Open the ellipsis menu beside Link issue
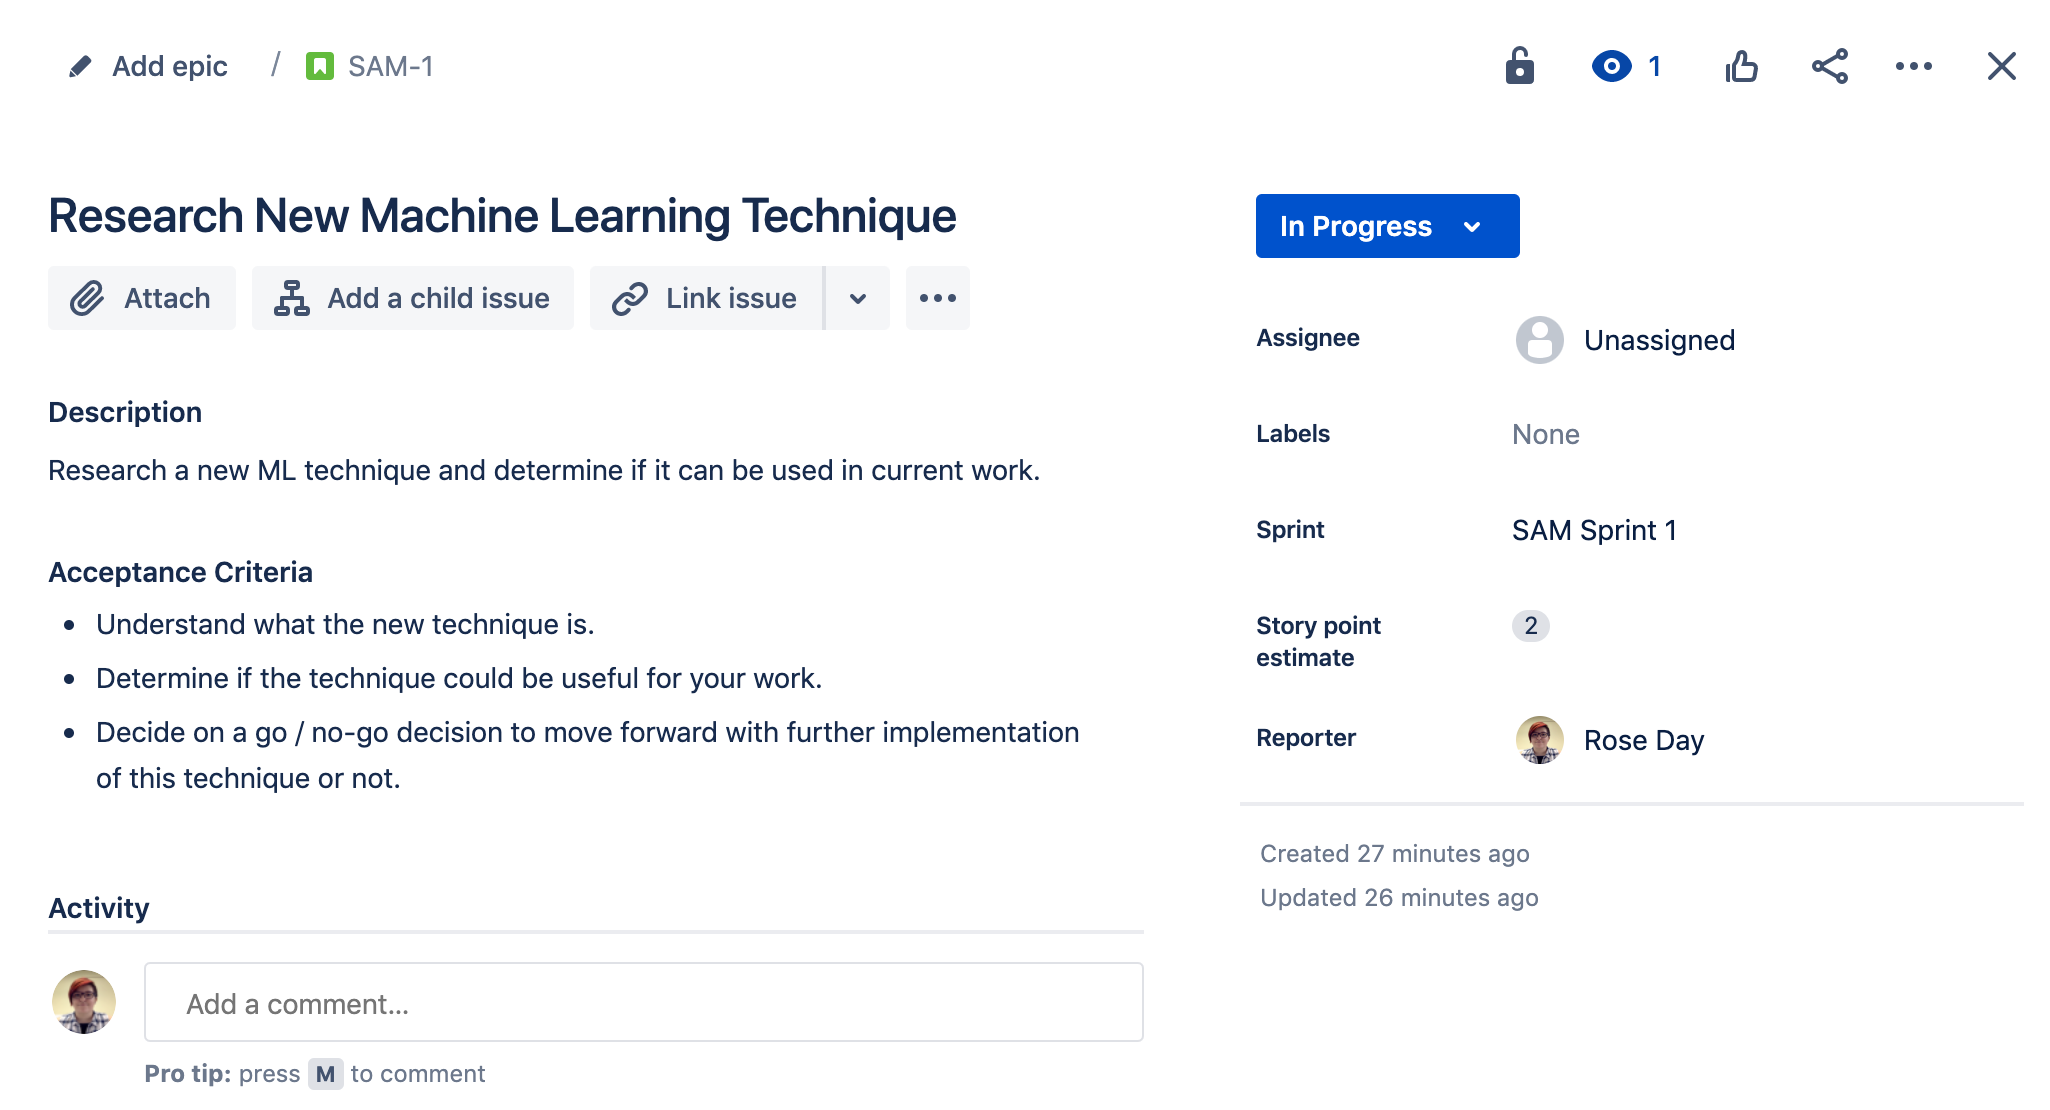 point(937,298)
